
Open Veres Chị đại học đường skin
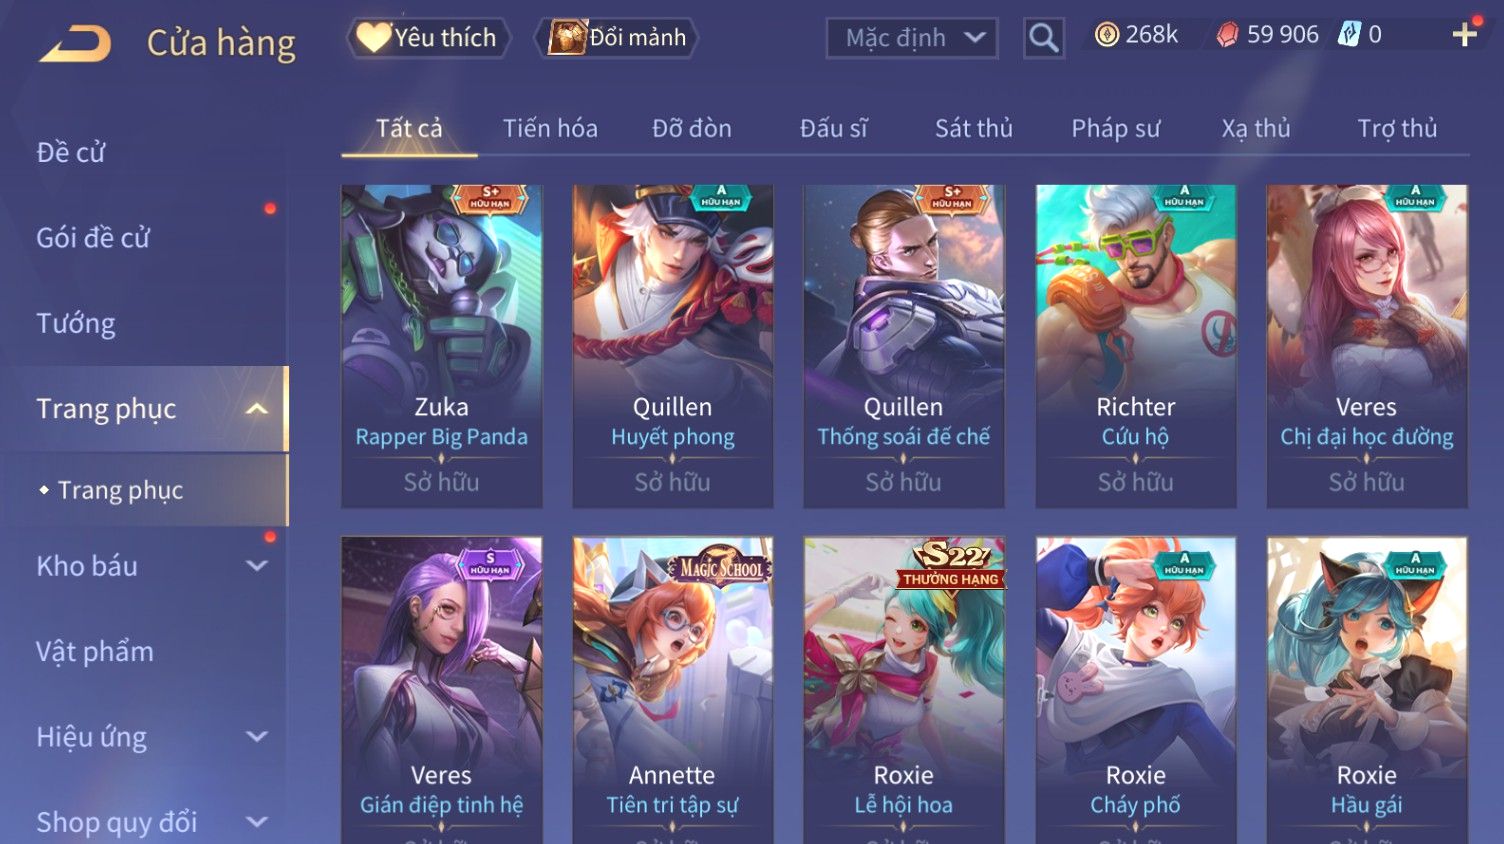tap(1367, 346)
